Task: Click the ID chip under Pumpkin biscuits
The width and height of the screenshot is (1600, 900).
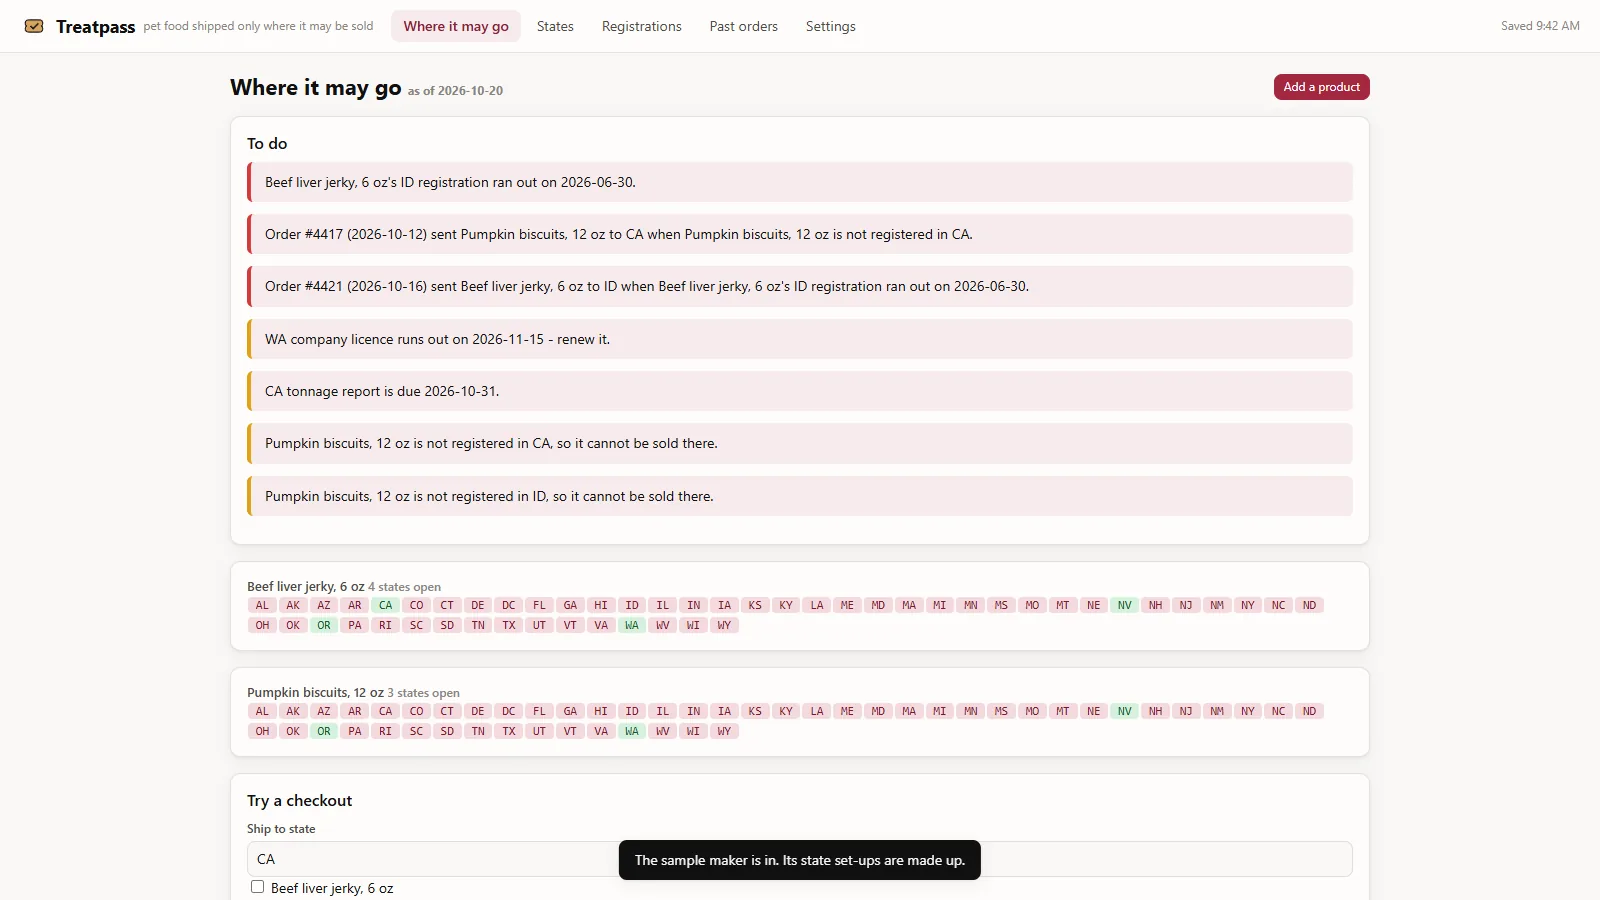Action: [632, 711]
